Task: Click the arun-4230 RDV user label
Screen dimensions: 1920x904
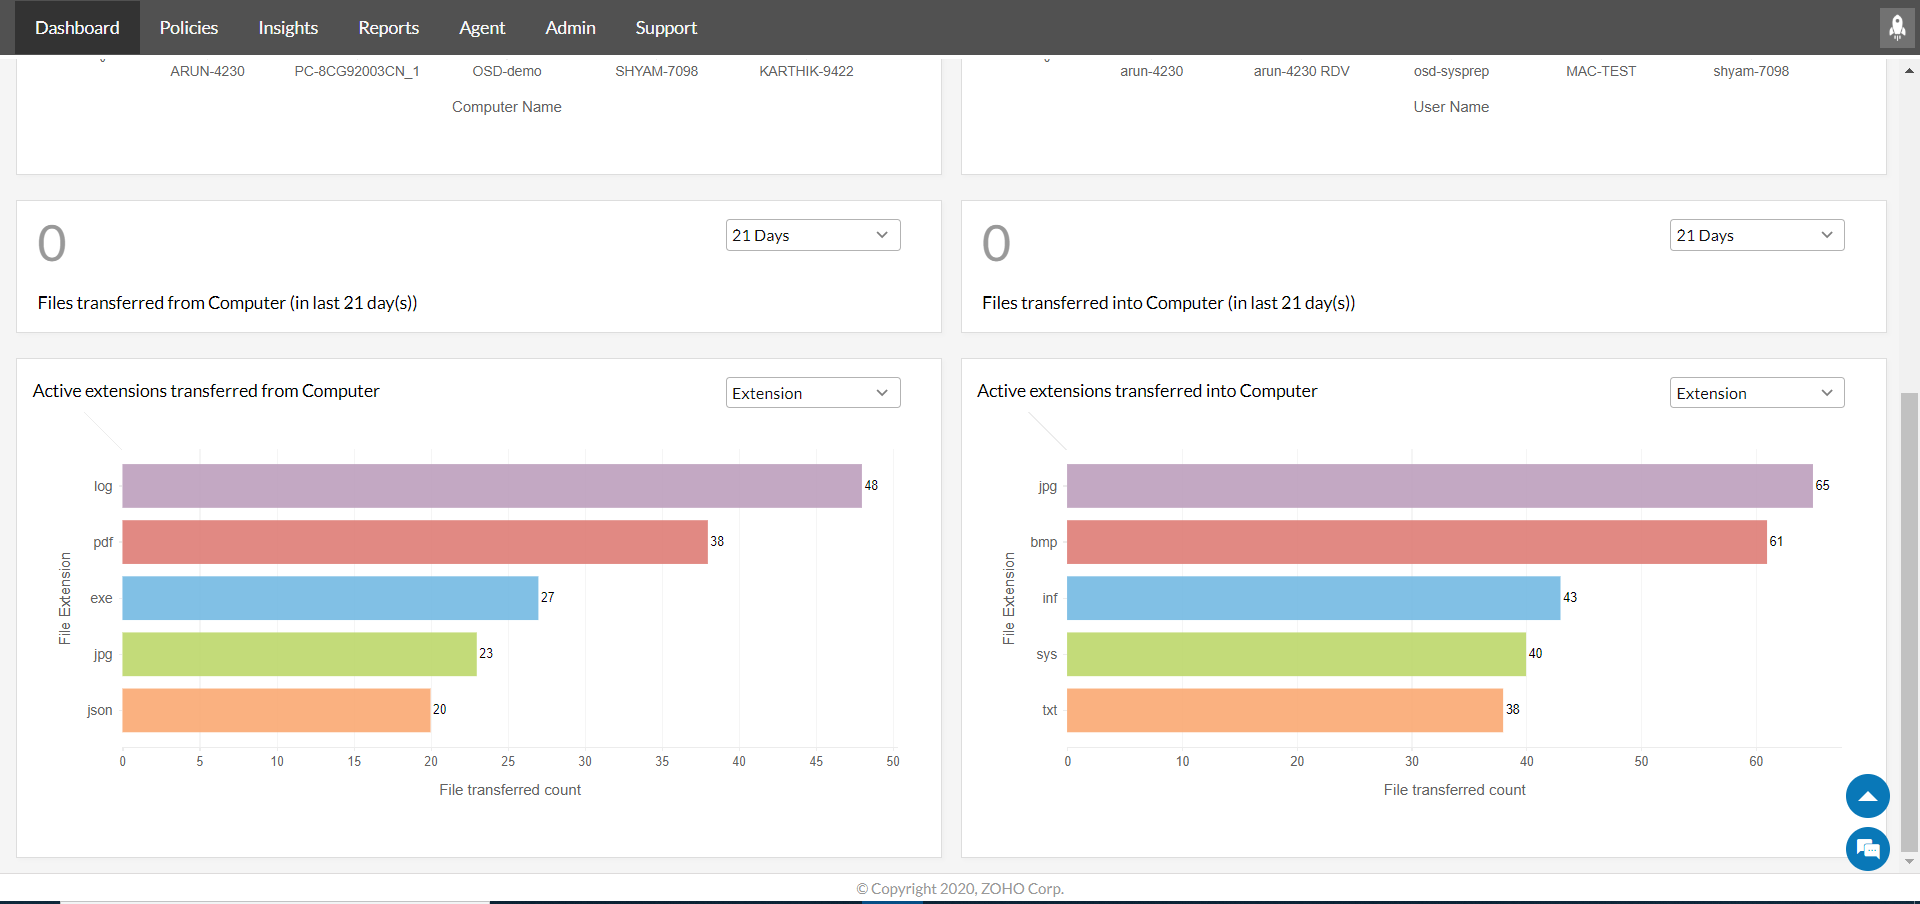Action: 1301,71
